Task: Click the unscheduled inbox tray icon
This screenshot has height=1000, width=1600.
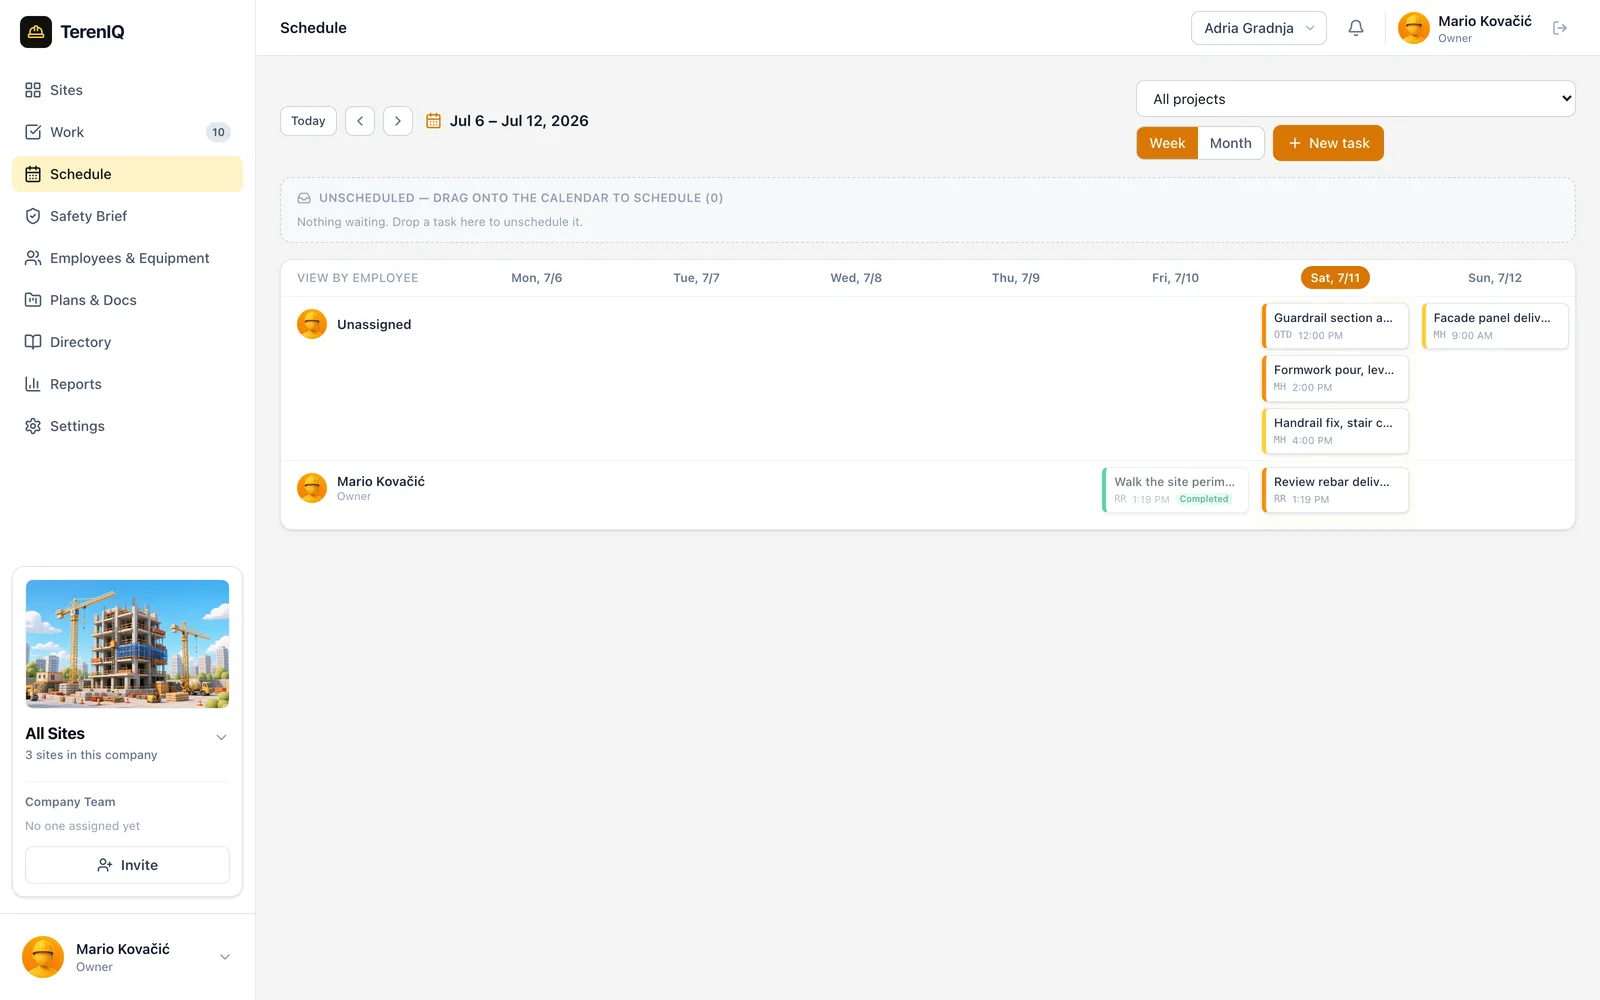Action: (304, 198)
